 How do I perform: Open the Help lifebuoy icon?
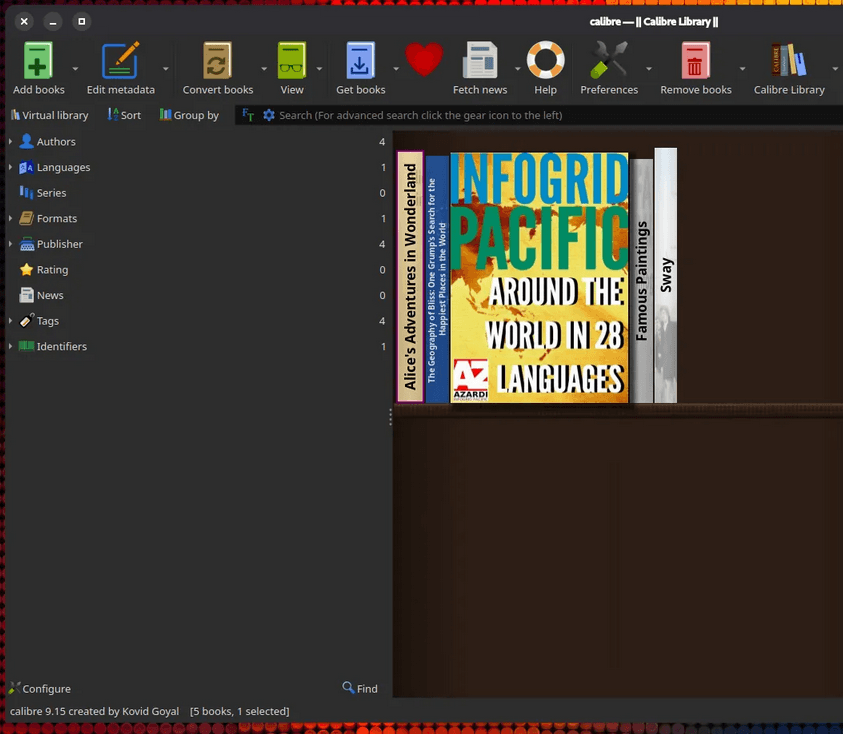[545, 60]
